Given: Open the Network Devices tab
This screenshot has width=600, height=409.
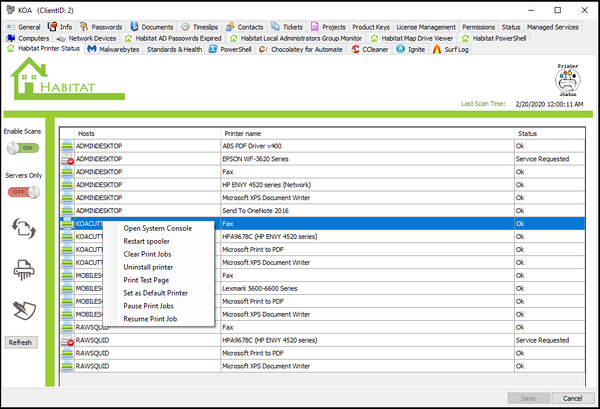Looking at the screenshot, I should pos(86,38).
